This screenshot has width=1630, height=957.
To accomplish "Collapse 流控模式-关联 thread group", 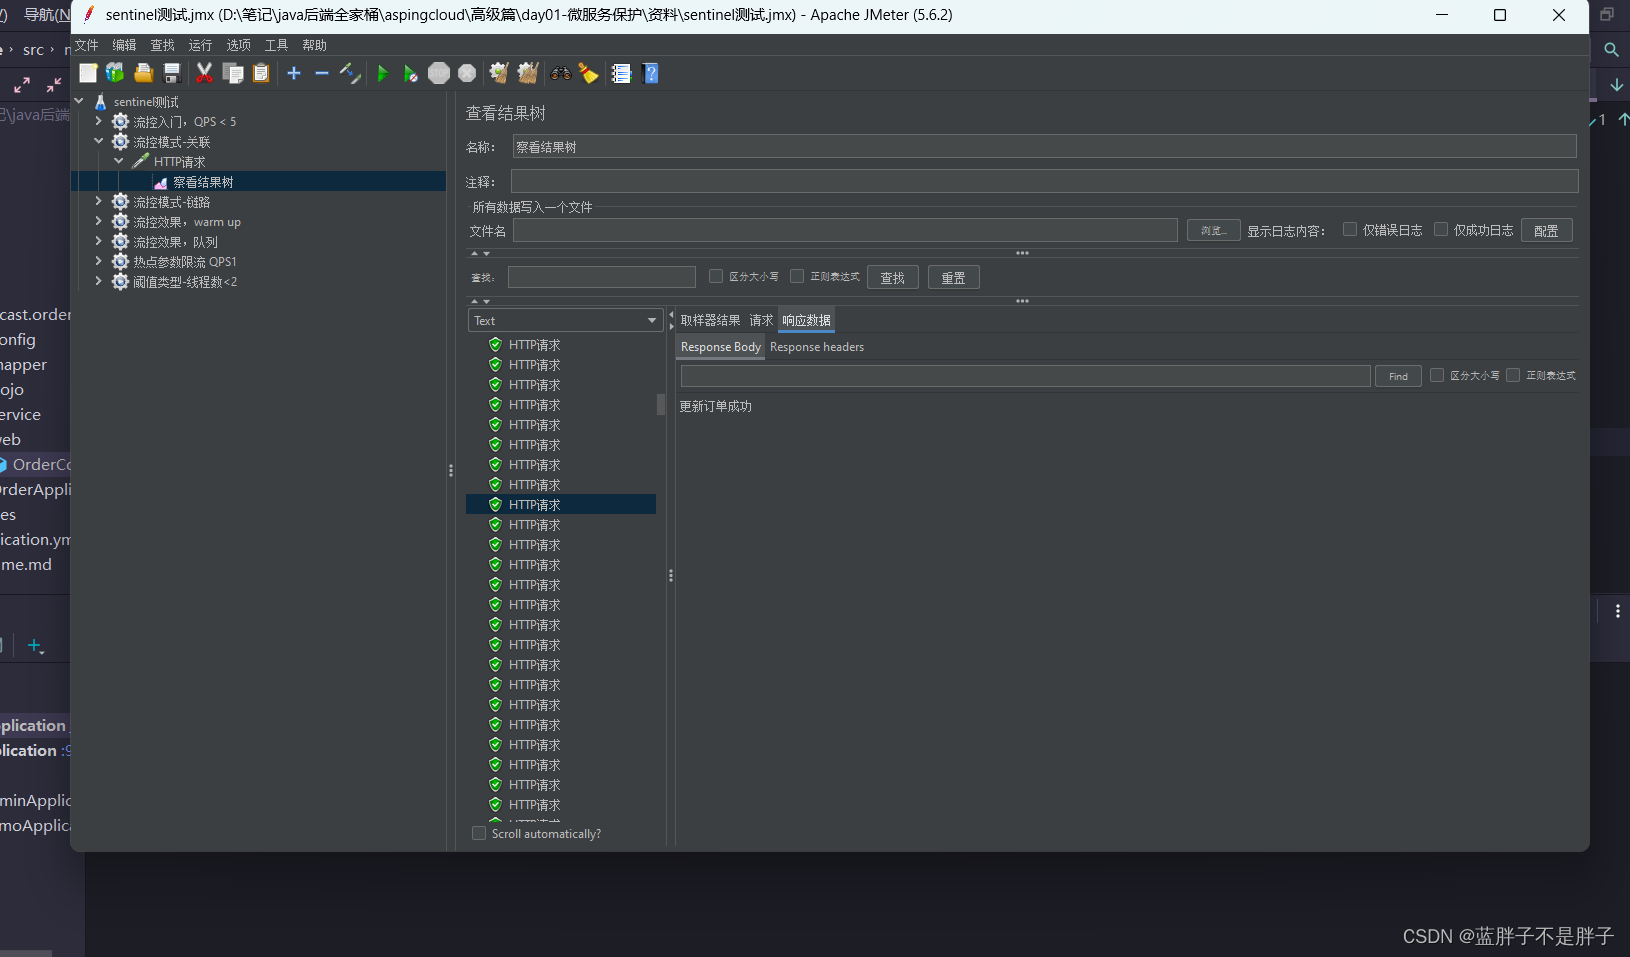I will [x=98, y=141].
